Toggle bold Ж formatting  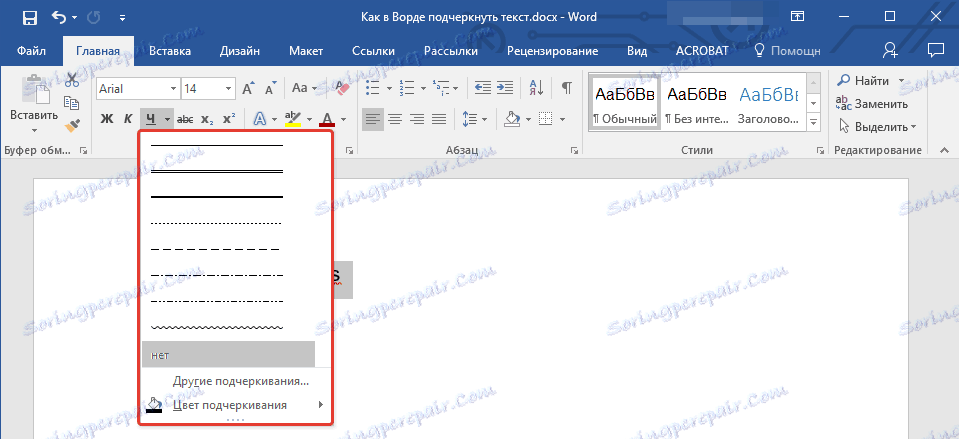coord(107,119)
